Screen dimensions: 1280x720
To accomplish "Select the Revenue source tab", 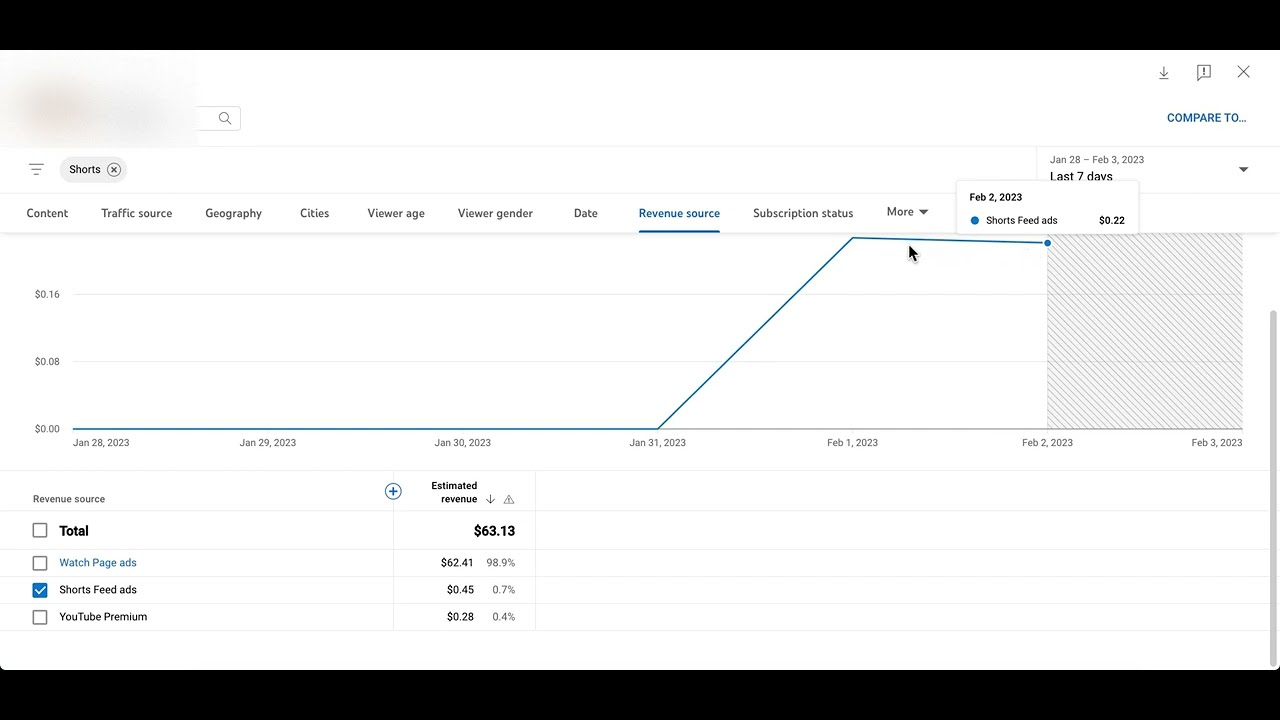I will (x=679, y=213).
